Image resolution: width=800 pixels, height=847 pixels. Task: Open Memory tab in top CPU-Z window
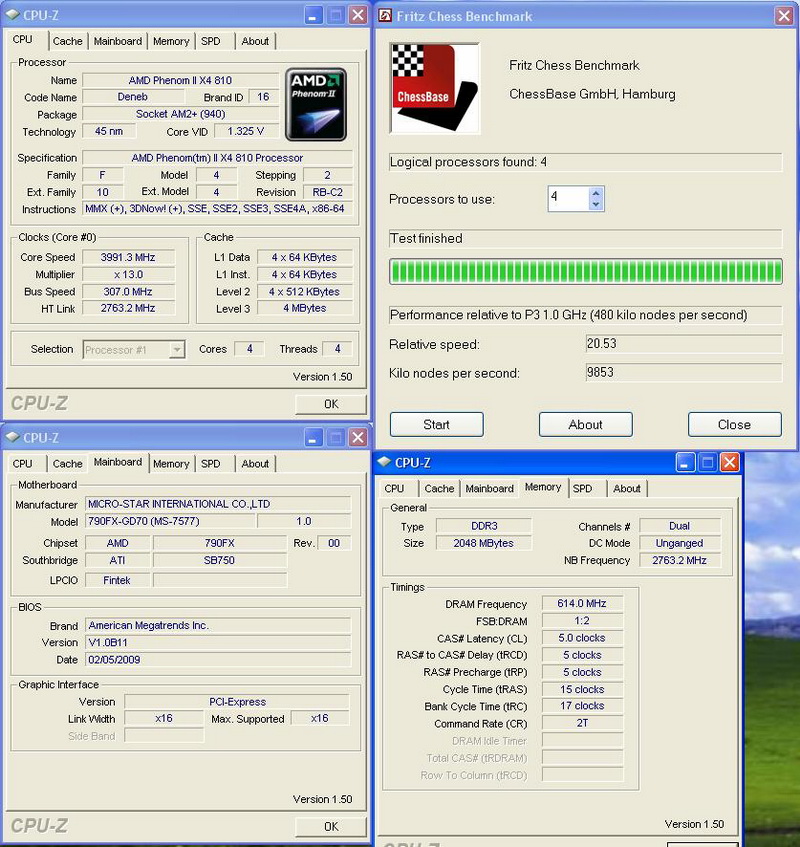pos(171,41)
